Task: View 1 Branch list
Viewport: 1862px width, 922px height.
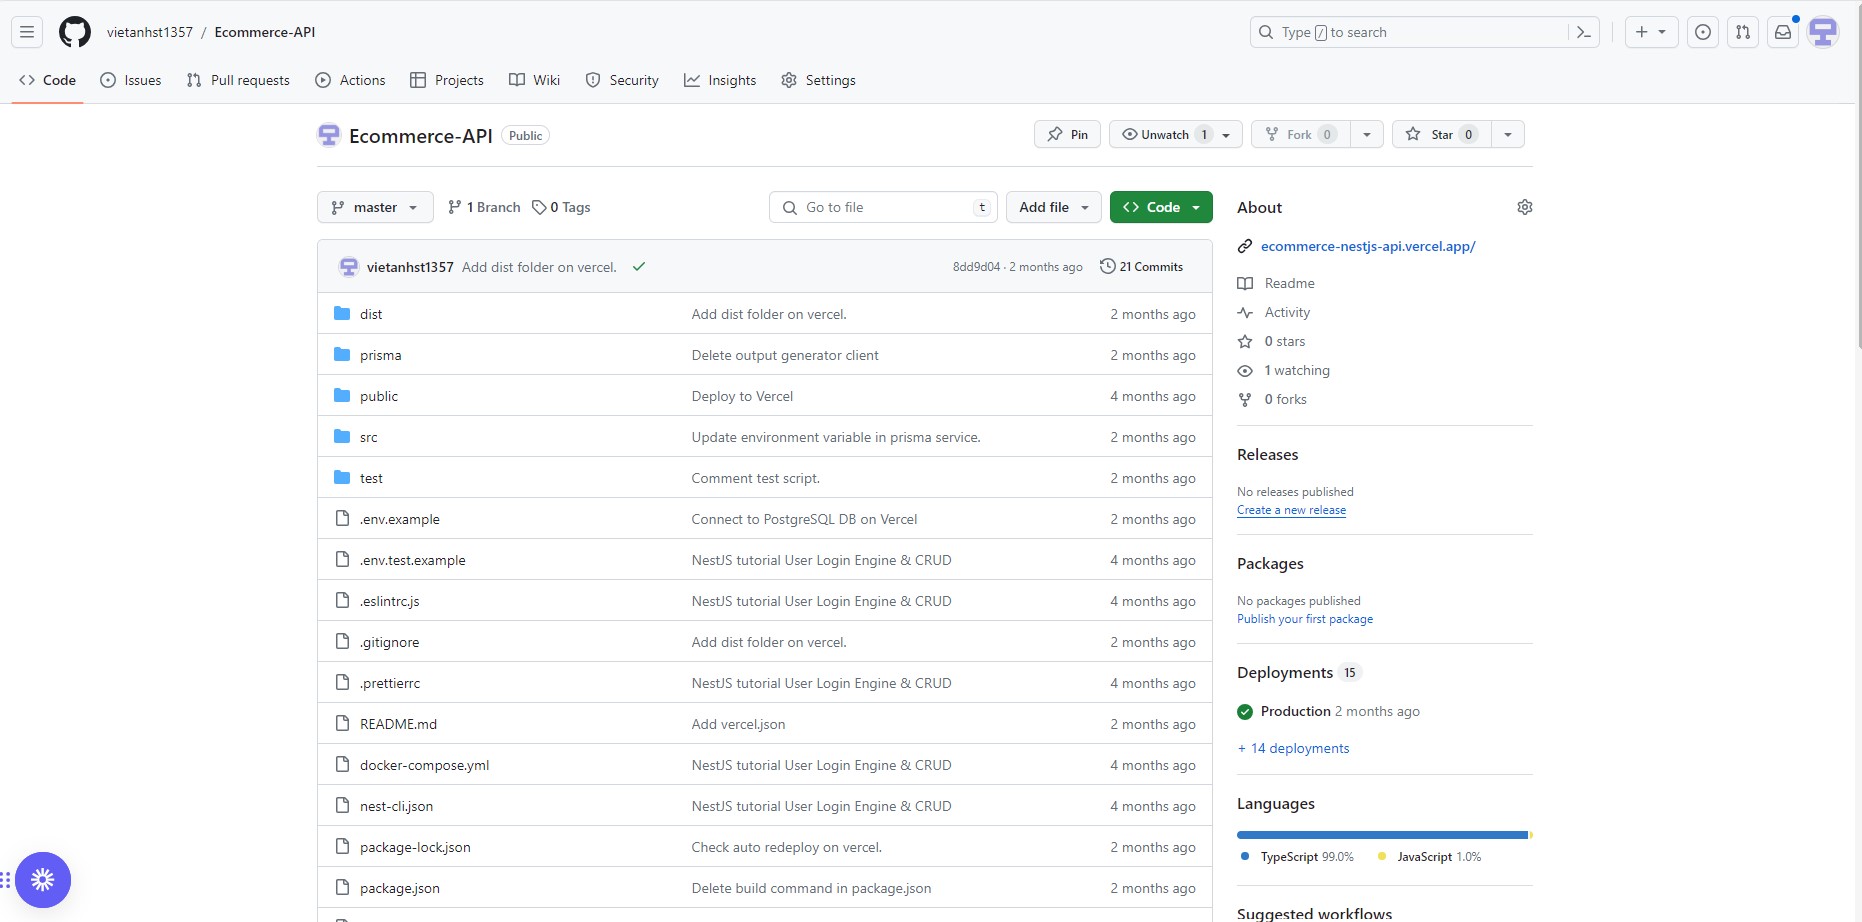Action: click(484, 207)
